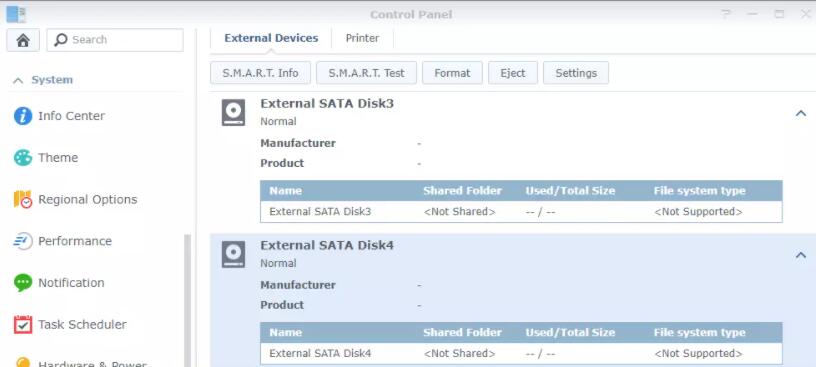Click the sidebar scrollbar
The image size is (816, 367).
click(188, 300)
